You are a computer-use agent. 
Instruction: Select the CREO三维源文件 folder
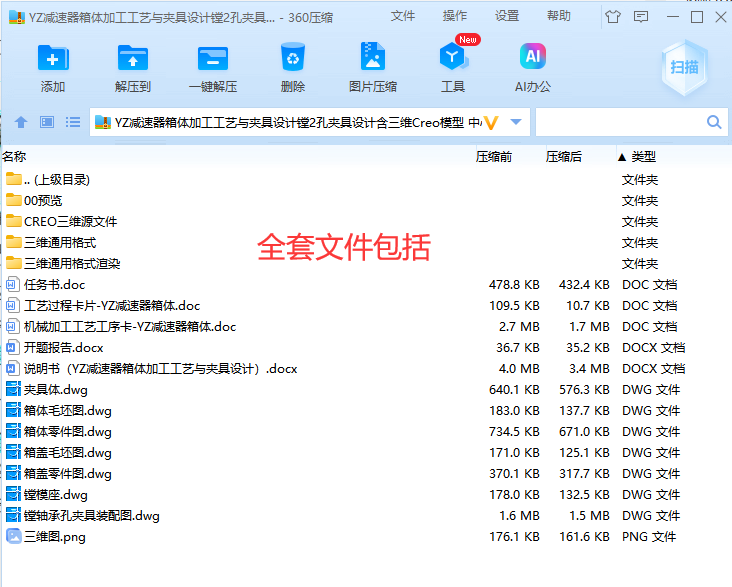pos(62,222)
